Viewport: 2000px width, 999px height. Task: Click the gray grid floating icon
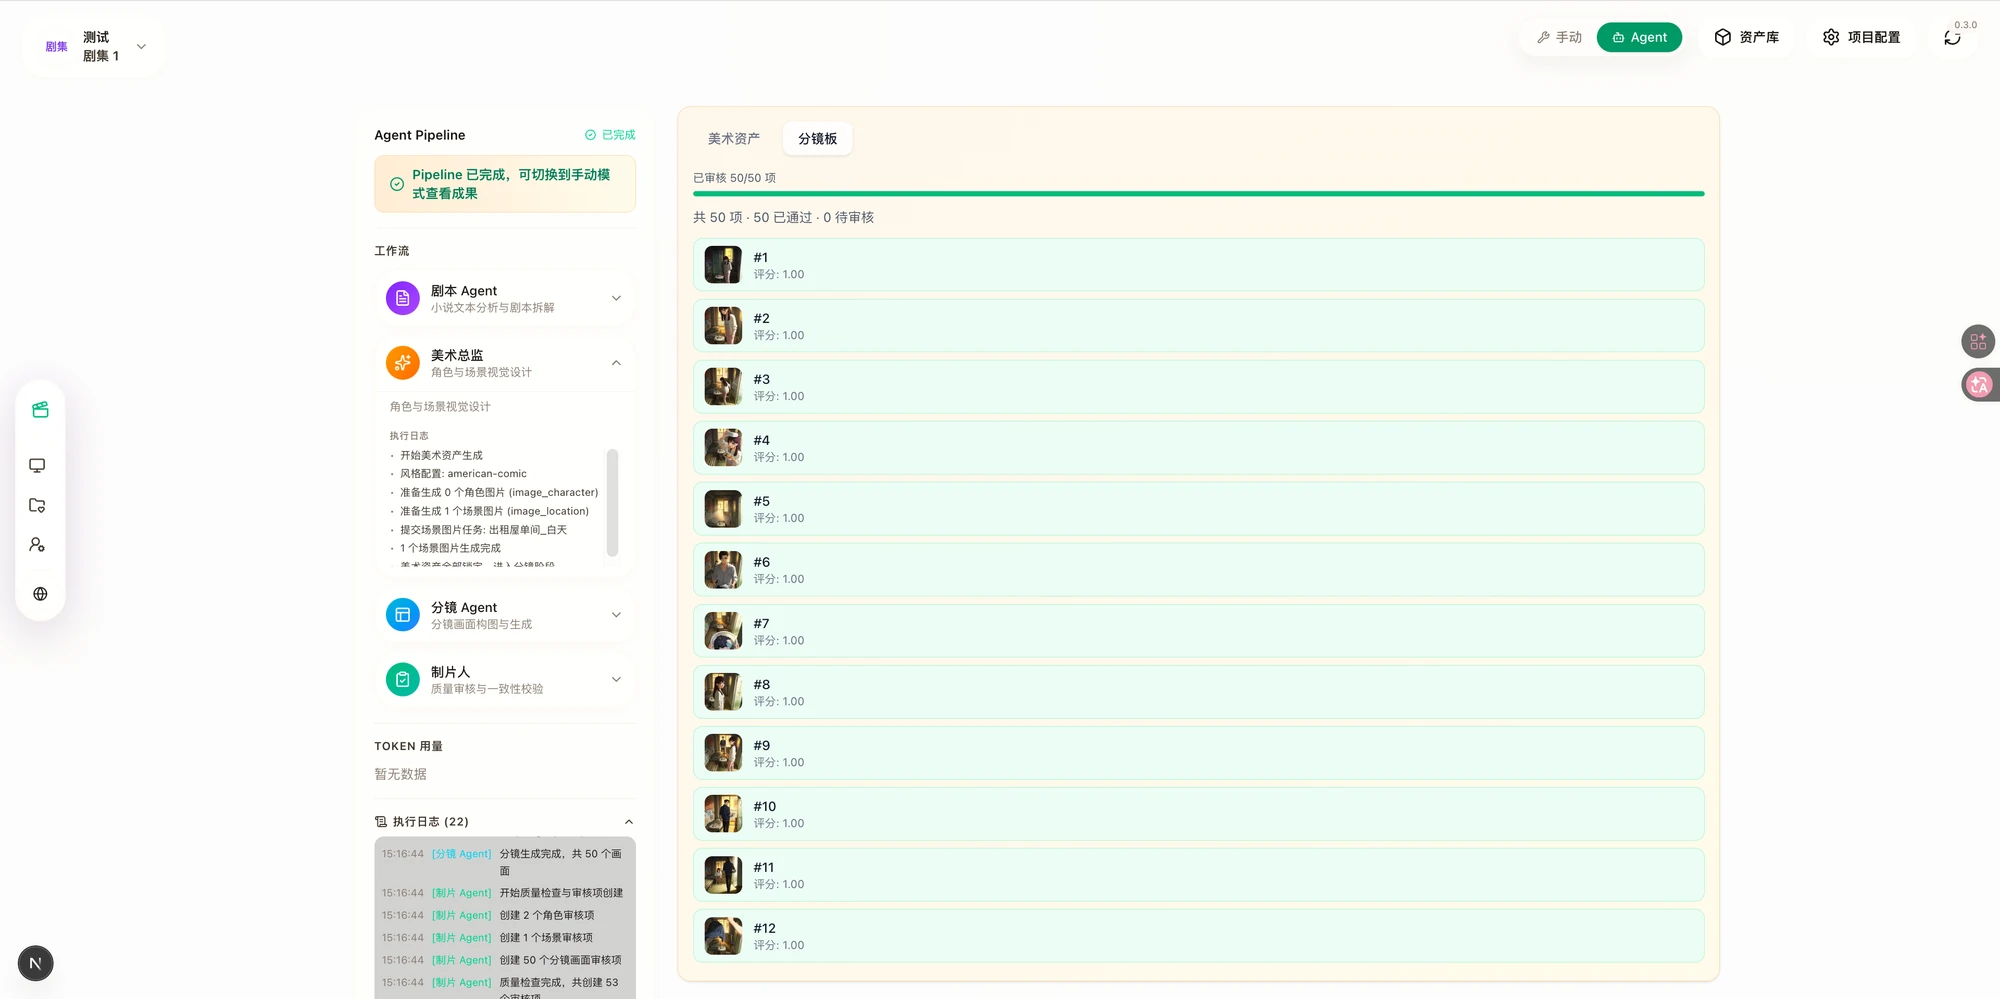click(x=1978, y=342)
